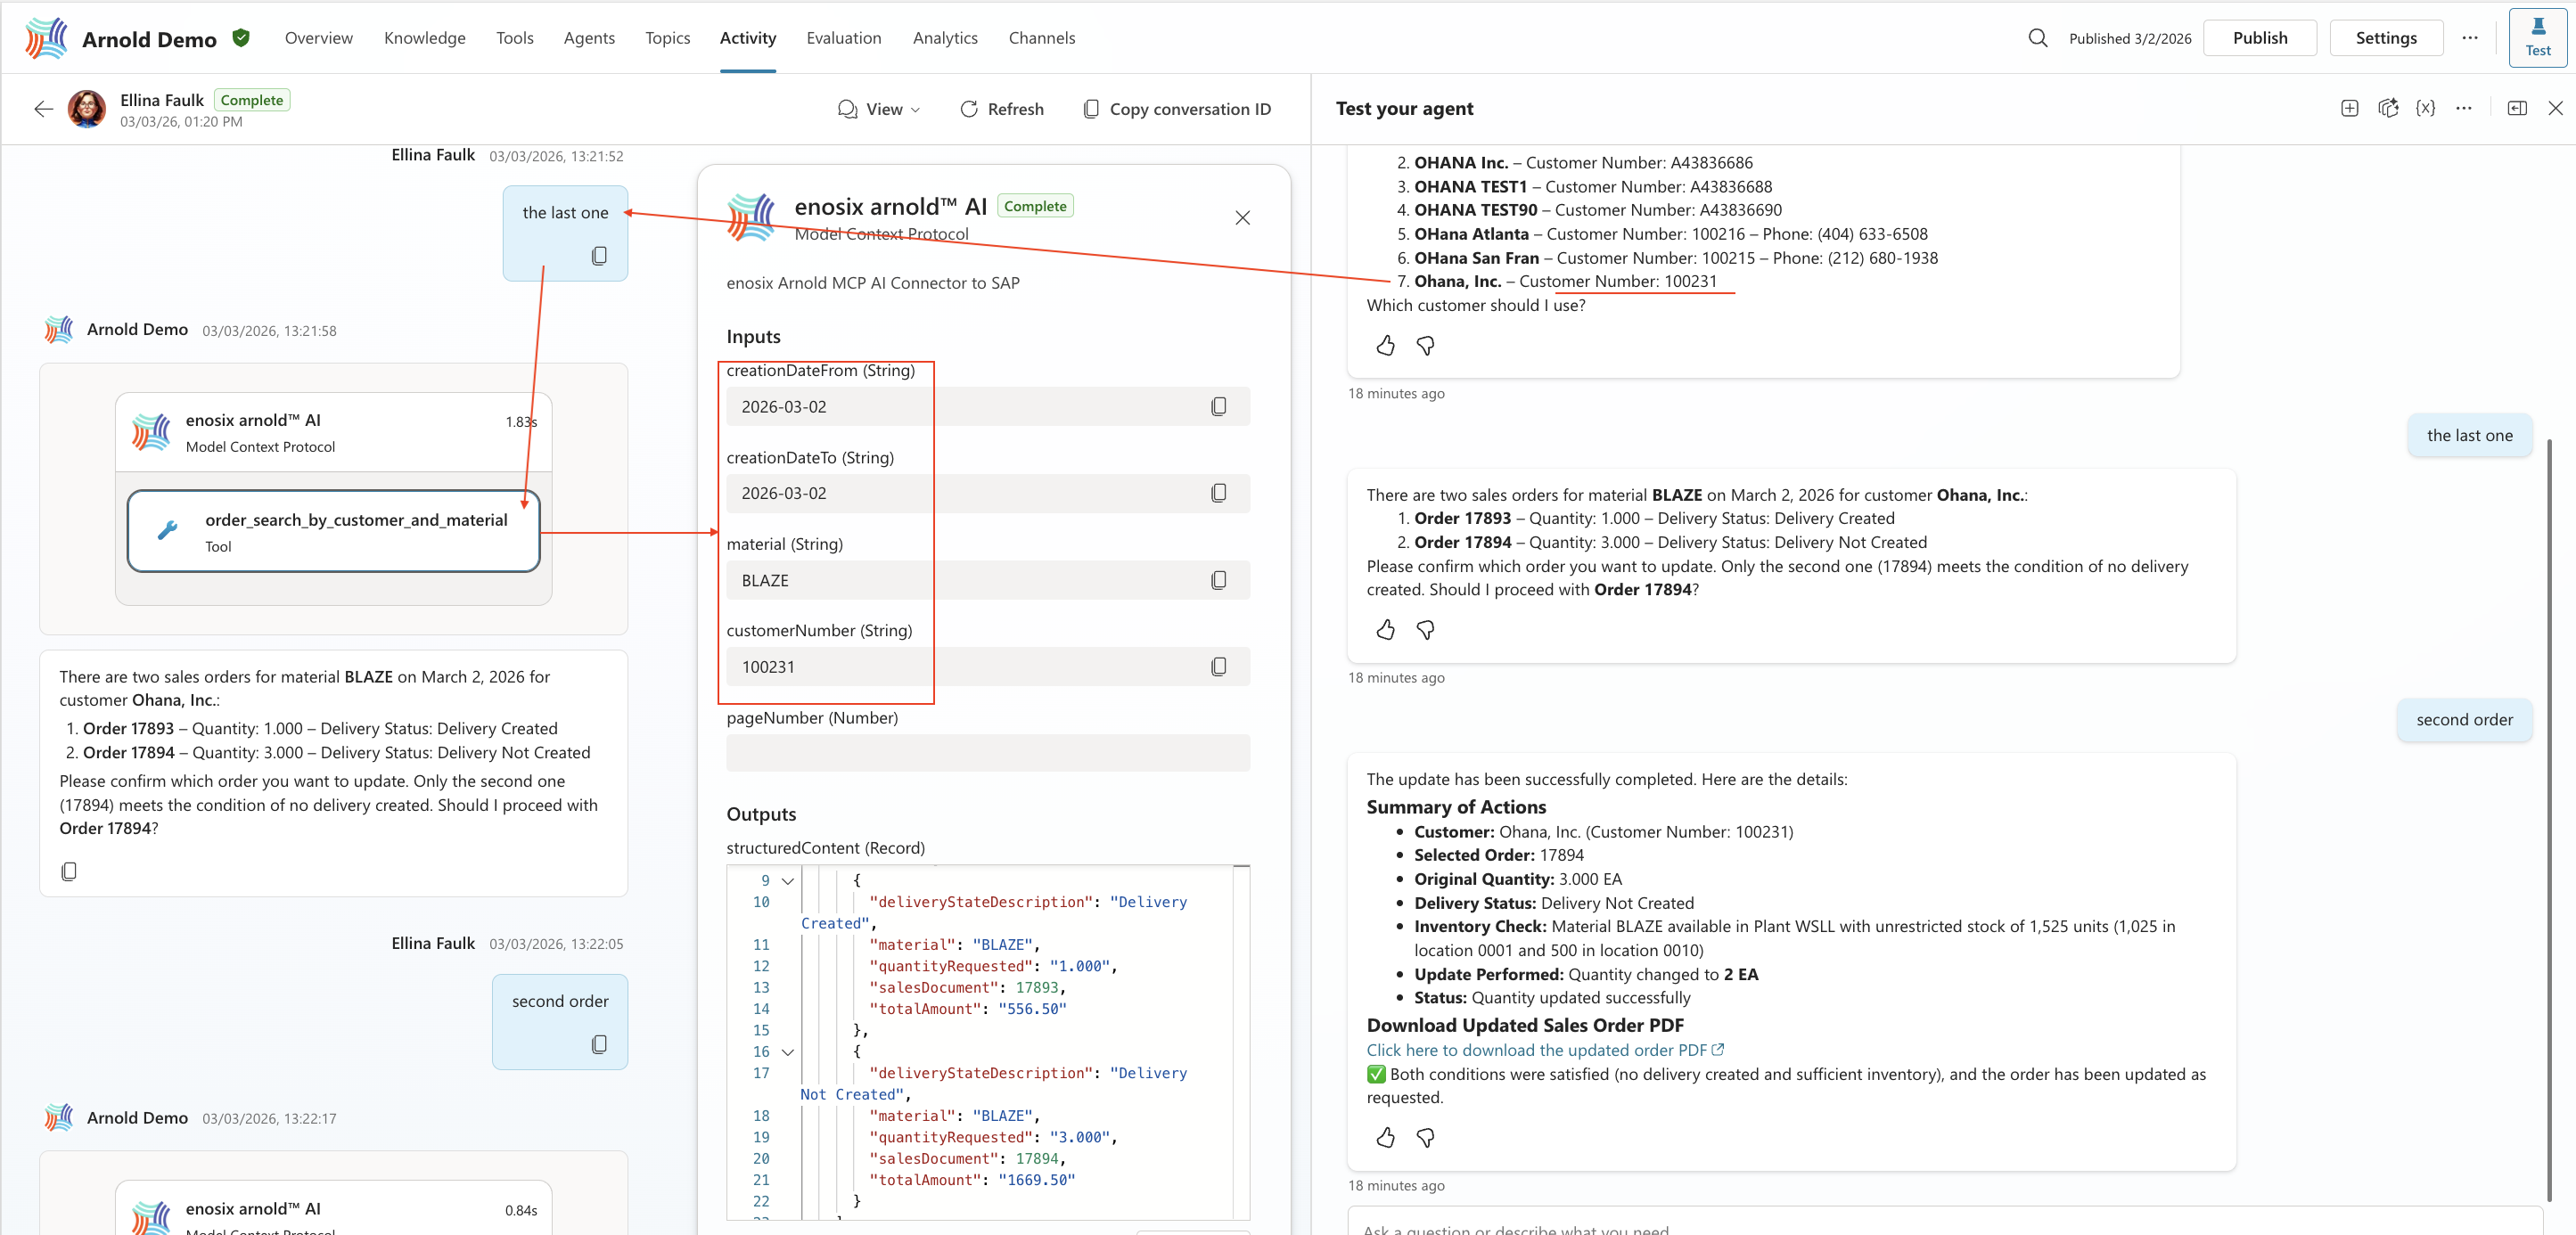
Task: Open the Analytics tab
Action: [x=944, y=38]
